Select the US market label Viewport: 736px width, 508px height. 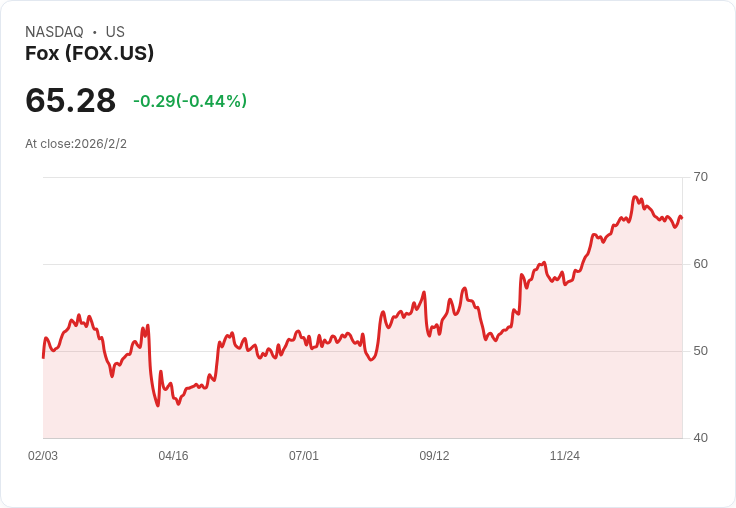115,32
